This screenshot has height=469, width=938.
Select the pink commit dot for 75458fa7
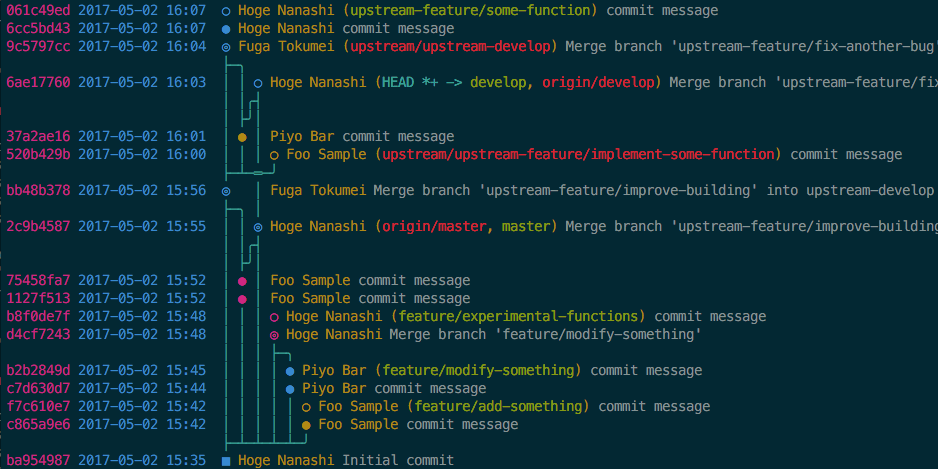tap(242, 281)
